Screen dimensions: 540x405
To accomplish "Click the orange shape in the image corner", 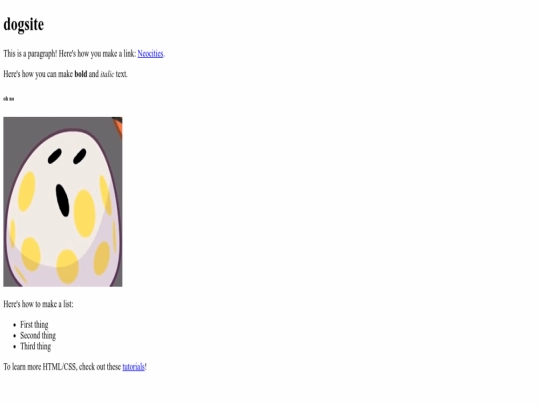I will tap(118, 127).
